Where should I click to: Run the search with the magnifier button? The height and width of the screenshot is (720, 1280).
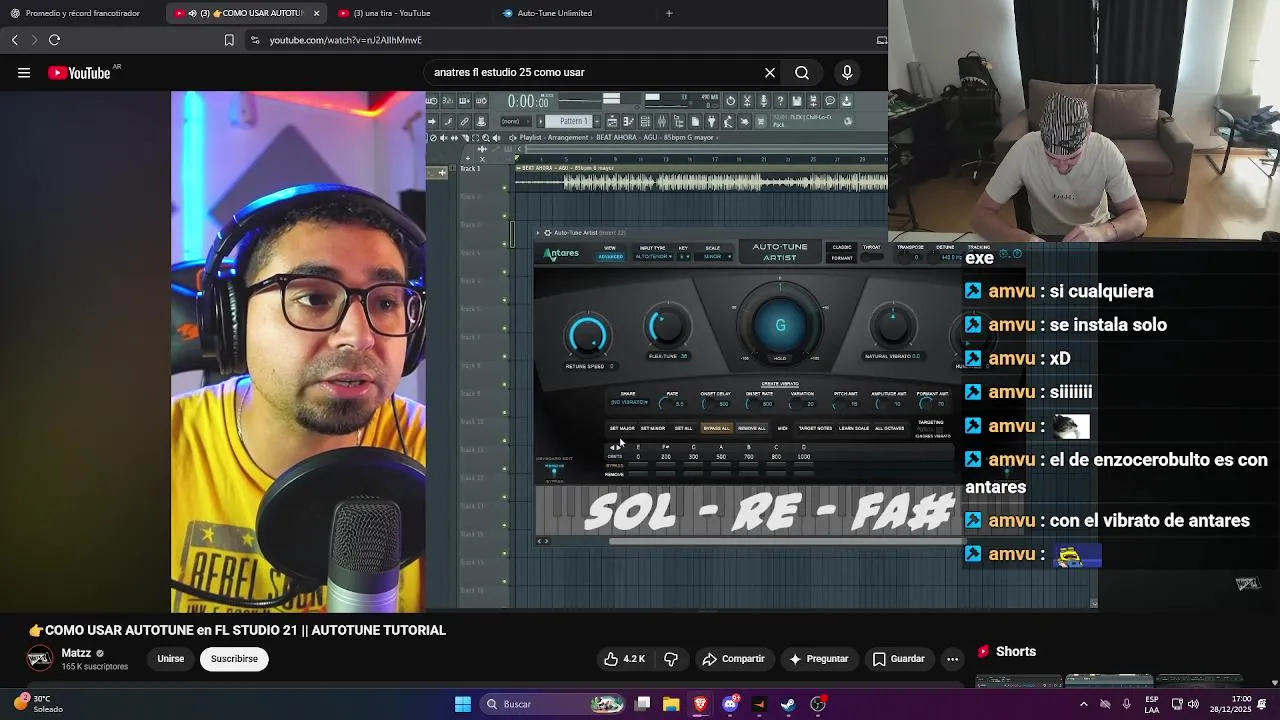point(802,72)
